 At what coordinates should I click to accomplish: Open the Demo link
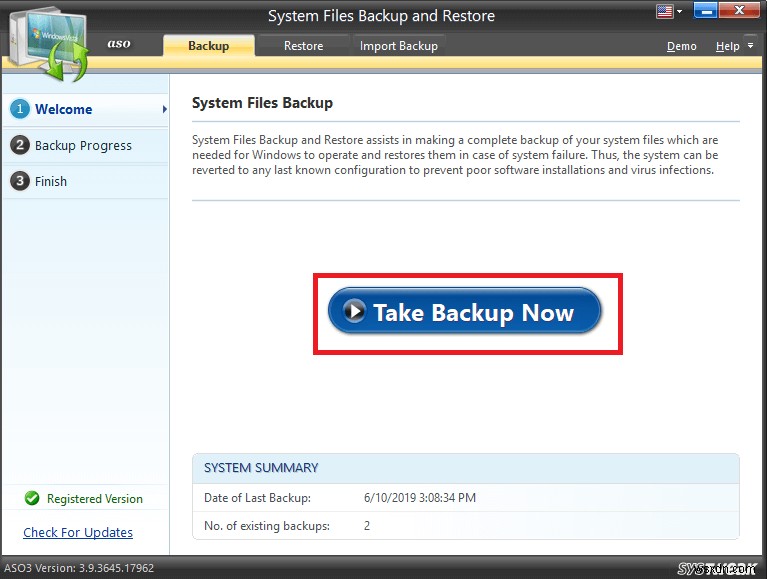tap(681, 46)
